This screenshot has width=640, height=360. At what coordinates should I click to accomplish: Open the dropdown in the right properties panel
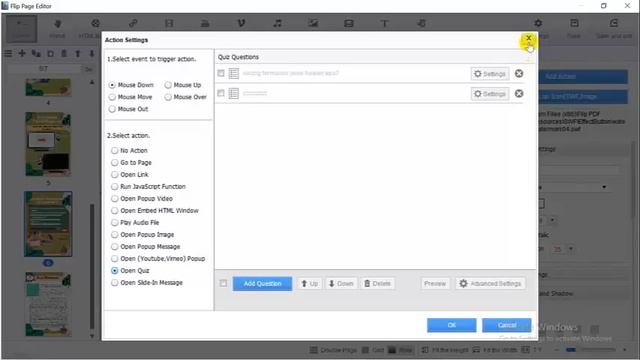point(604,187)
